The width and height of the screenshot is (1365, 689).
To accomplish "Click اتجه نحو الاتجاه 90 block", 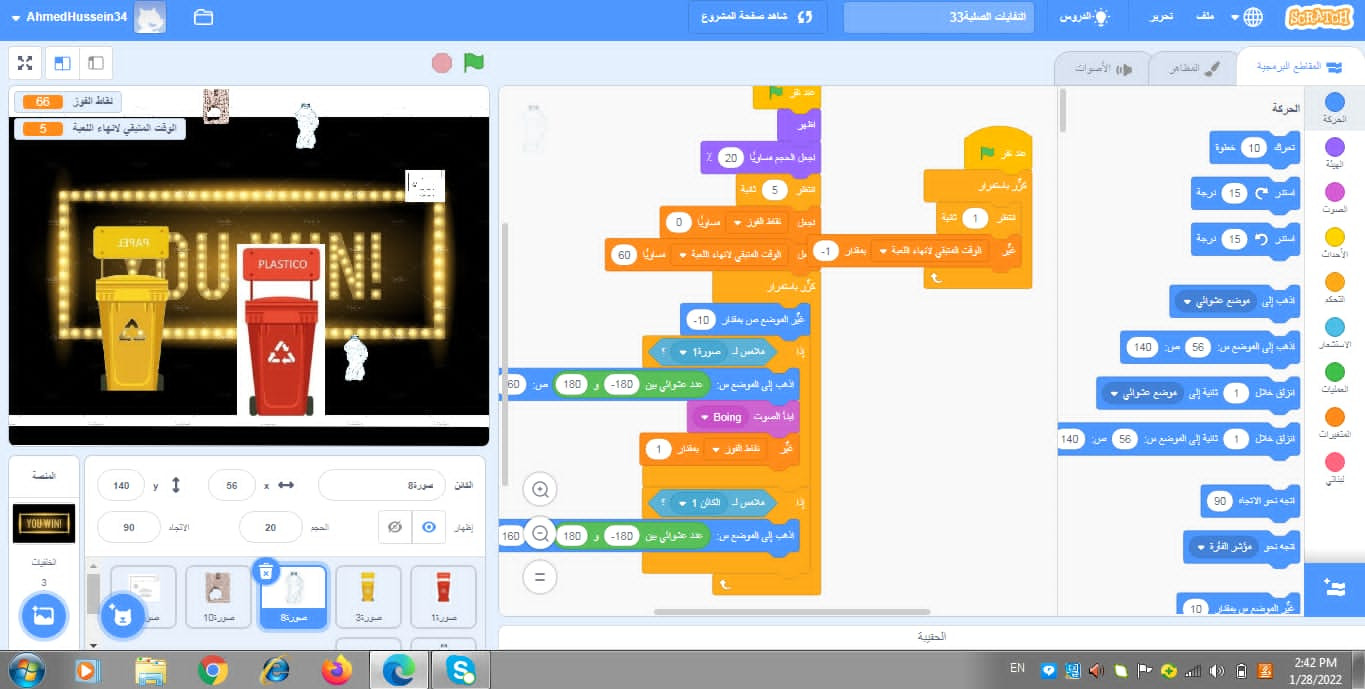I will pyautogui.click(x=1250, y=501).
